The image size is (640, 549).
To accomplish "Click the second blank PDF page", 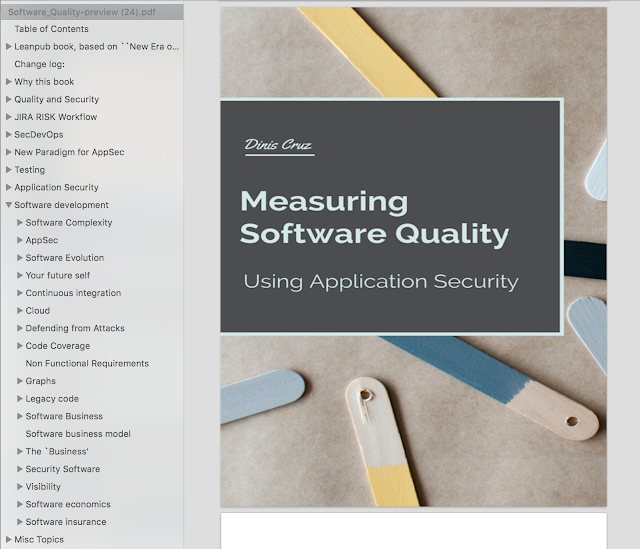I will pyautogui.click(x=413, y=531).
